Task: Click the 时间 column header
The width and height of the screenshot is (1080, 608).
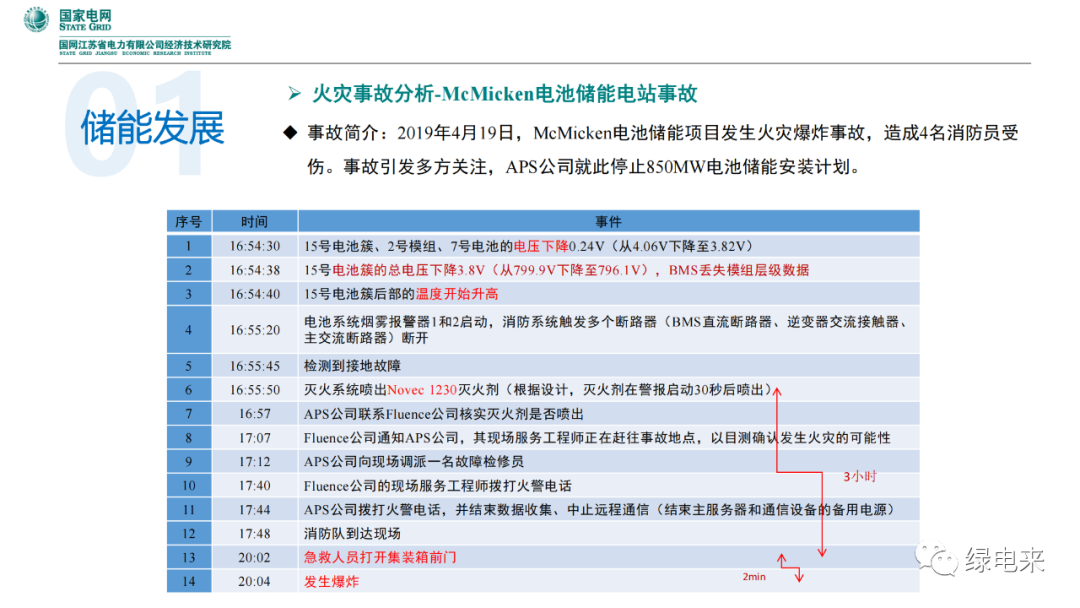Action: pyautogui.click(x=255, y=222)
